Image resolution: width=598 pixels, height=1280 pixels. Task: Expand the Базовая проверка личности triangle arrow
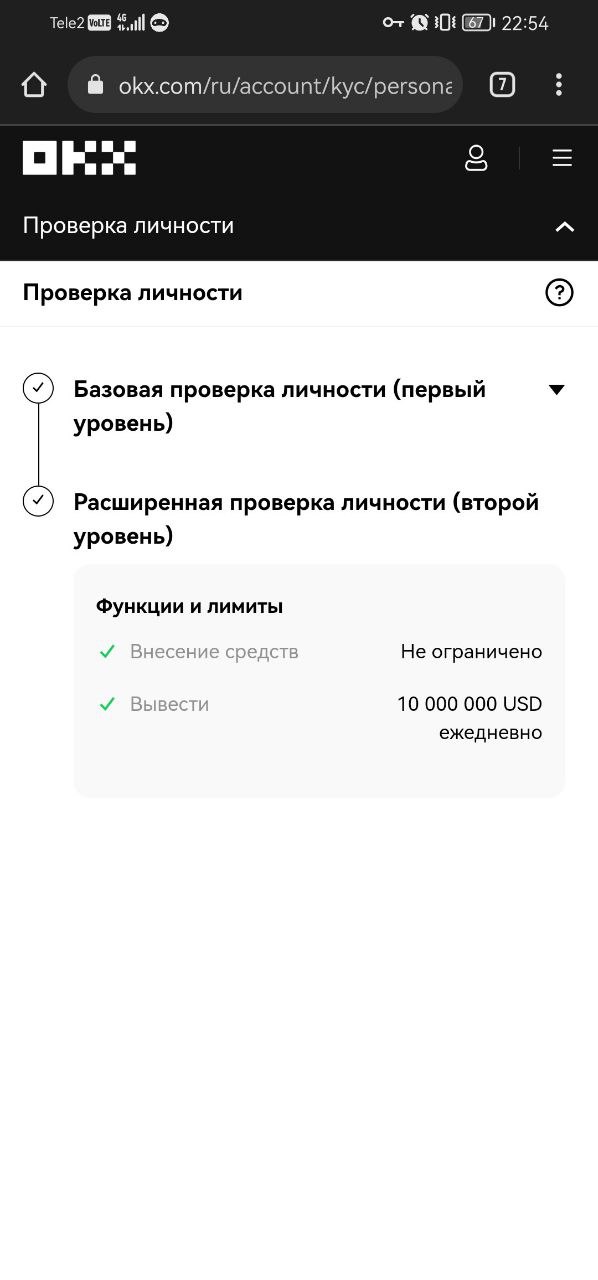[x=557, y=390]
